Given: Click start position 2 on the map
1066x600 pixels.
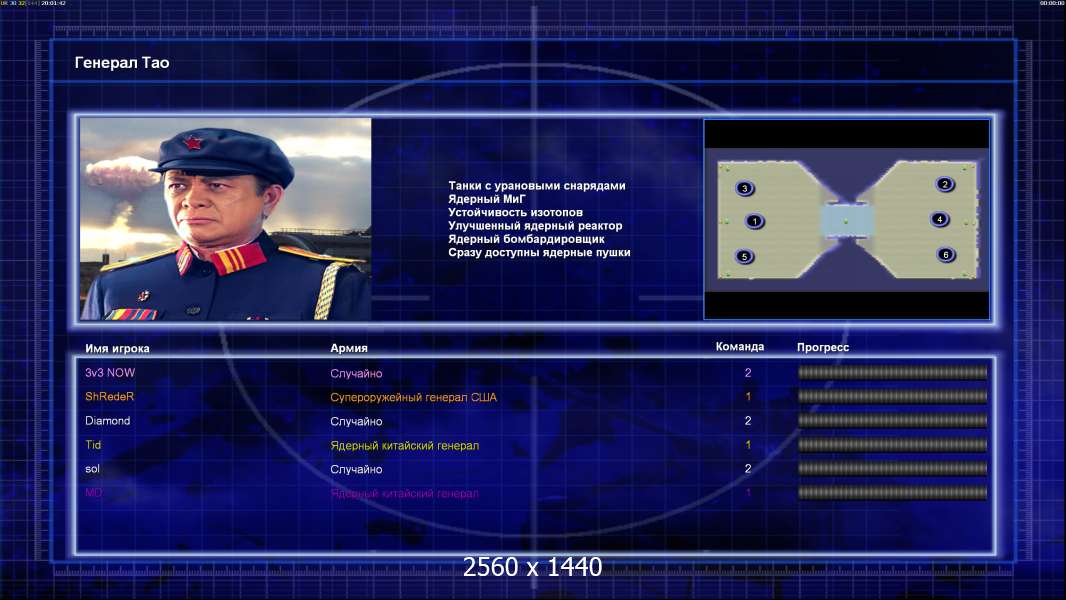Looking at the screenshot, I should [x=944, y=184].
